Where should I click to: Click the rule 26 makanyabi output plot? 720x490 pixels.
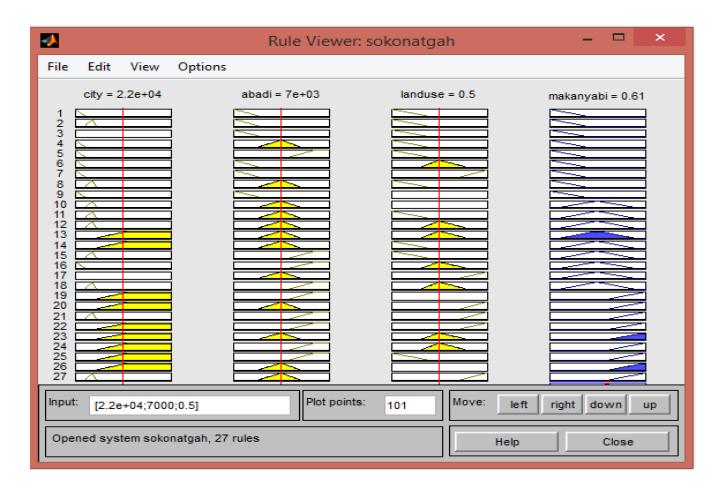pos(597,366)
